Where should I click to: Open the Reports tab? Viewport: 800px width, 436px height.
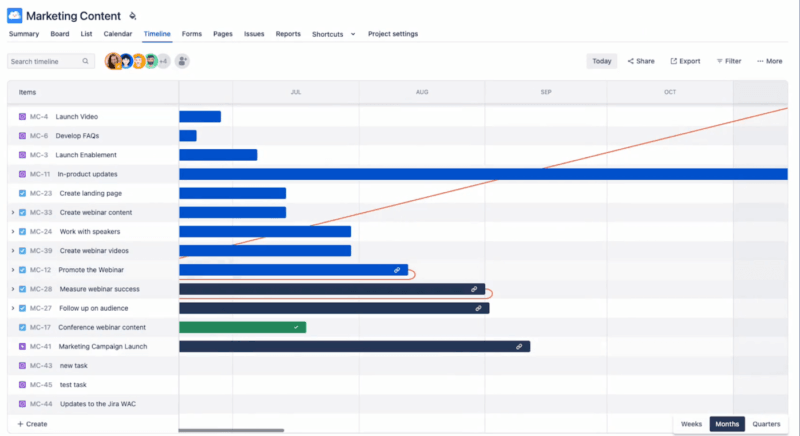pos(288,34)
